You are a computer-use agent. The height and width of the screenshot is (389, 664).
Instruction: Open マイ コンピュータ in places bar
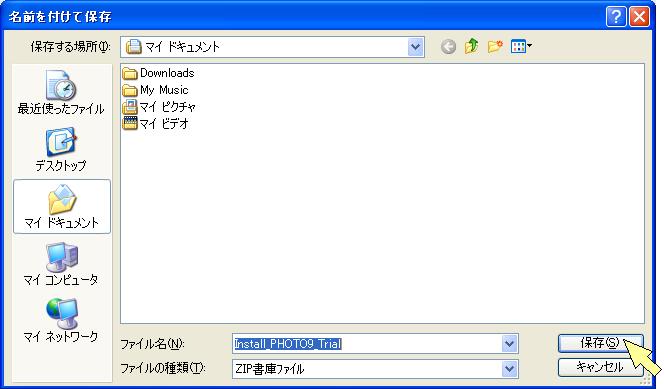[61, 264]
